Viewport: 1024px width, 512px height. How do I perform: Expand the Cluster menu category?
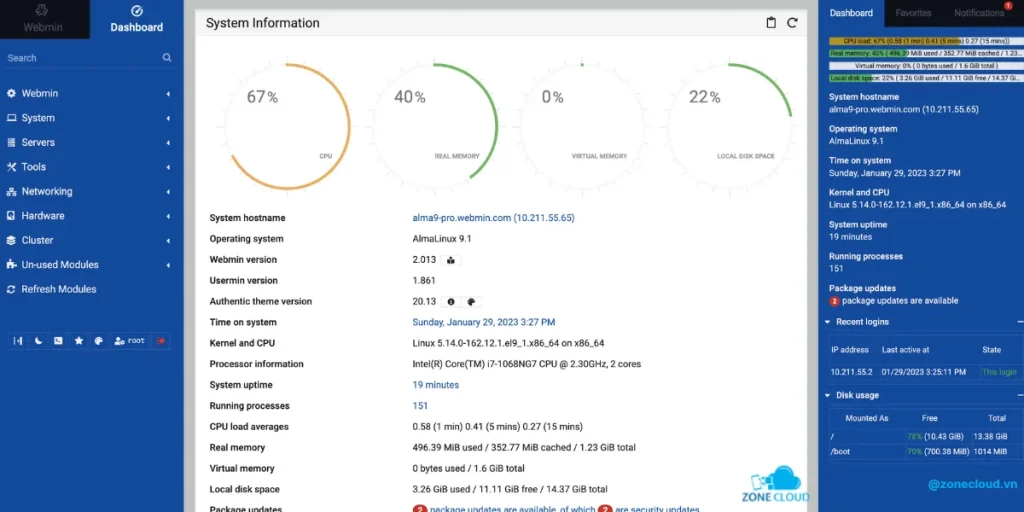pos(91,240)
